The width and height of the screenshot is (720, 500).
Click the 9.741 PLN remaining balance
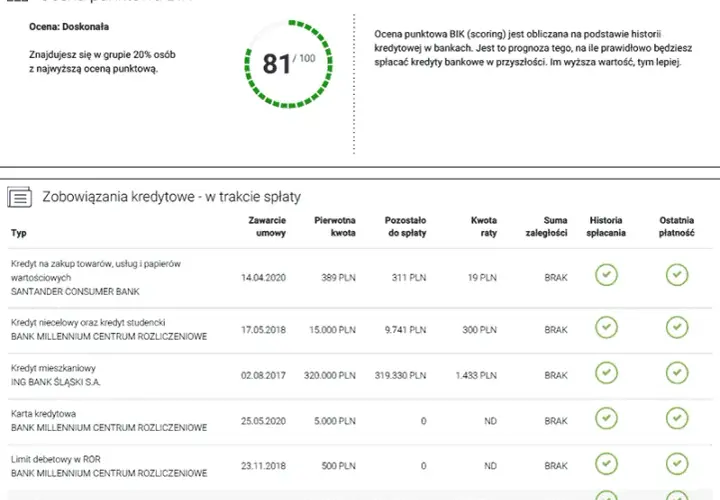point(405,330)
